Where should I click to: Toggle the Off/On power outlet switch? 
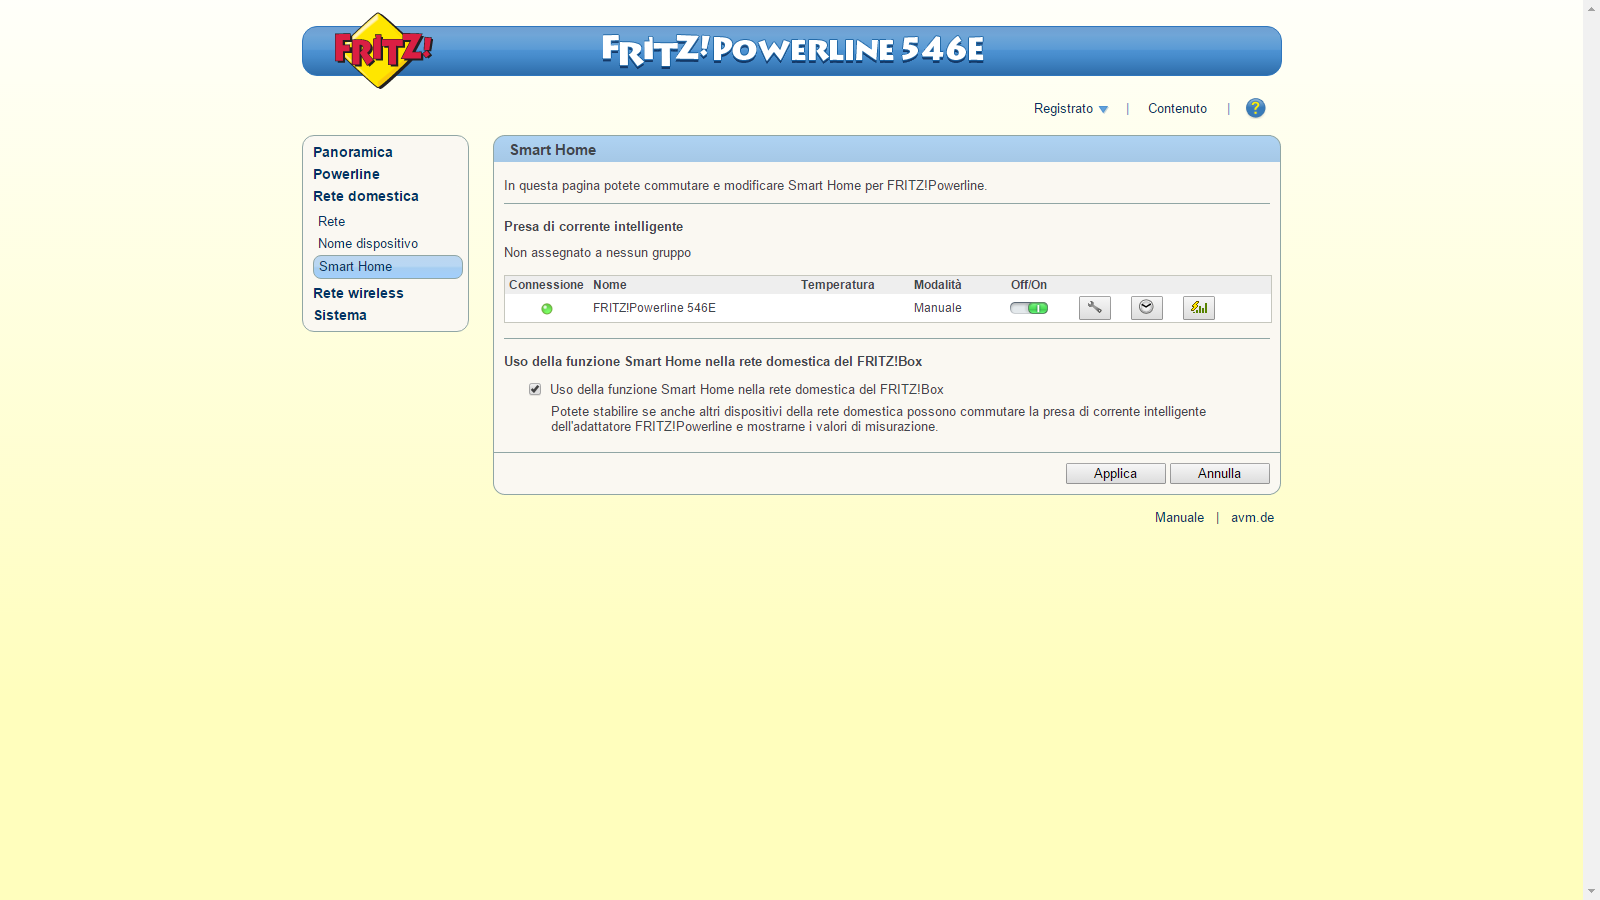click(x=1029, y=308)
